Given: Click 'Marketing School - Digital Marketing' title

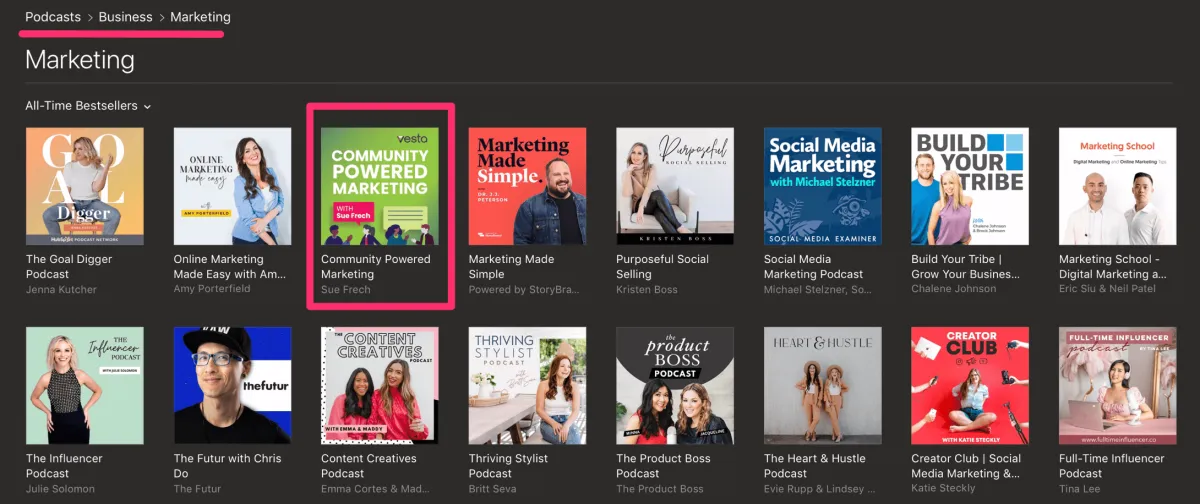Looking at the screenshot, I should (1113, 266).
